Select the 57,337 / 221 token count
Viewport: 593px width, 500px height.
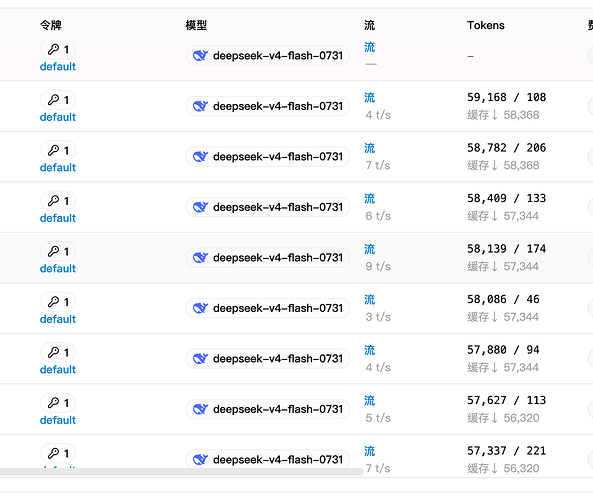click(506, 450)
